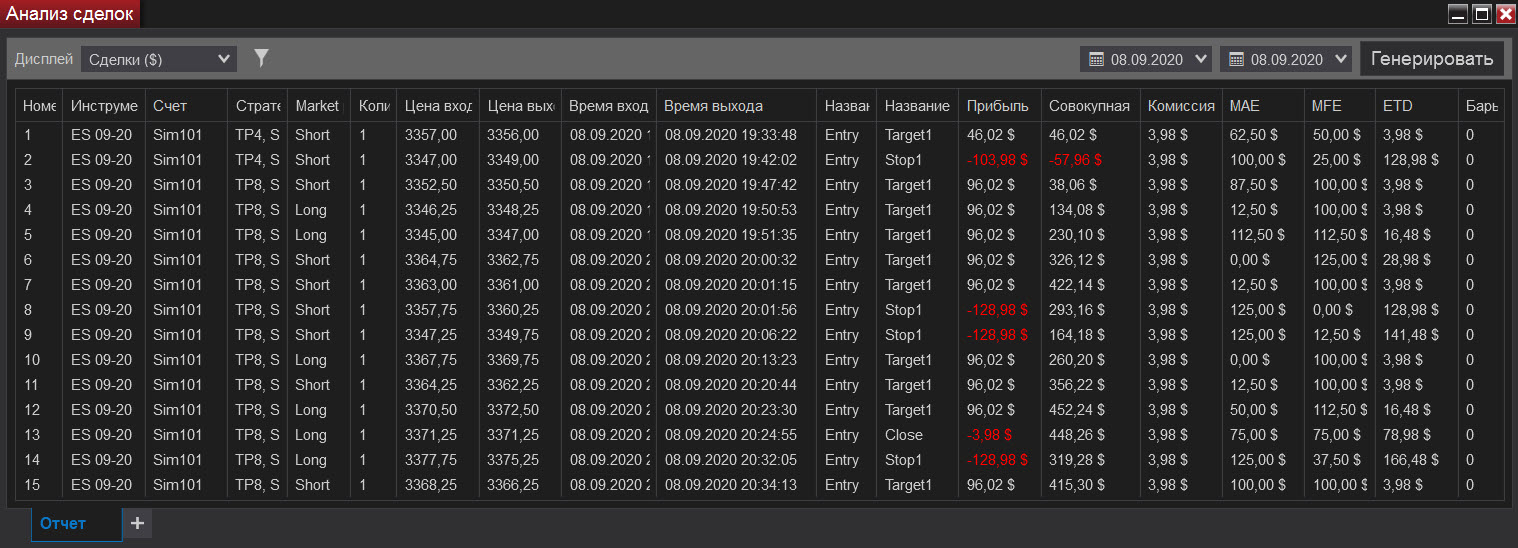
Task: Maximize the Анализ сделок window
Action: 1483,14
